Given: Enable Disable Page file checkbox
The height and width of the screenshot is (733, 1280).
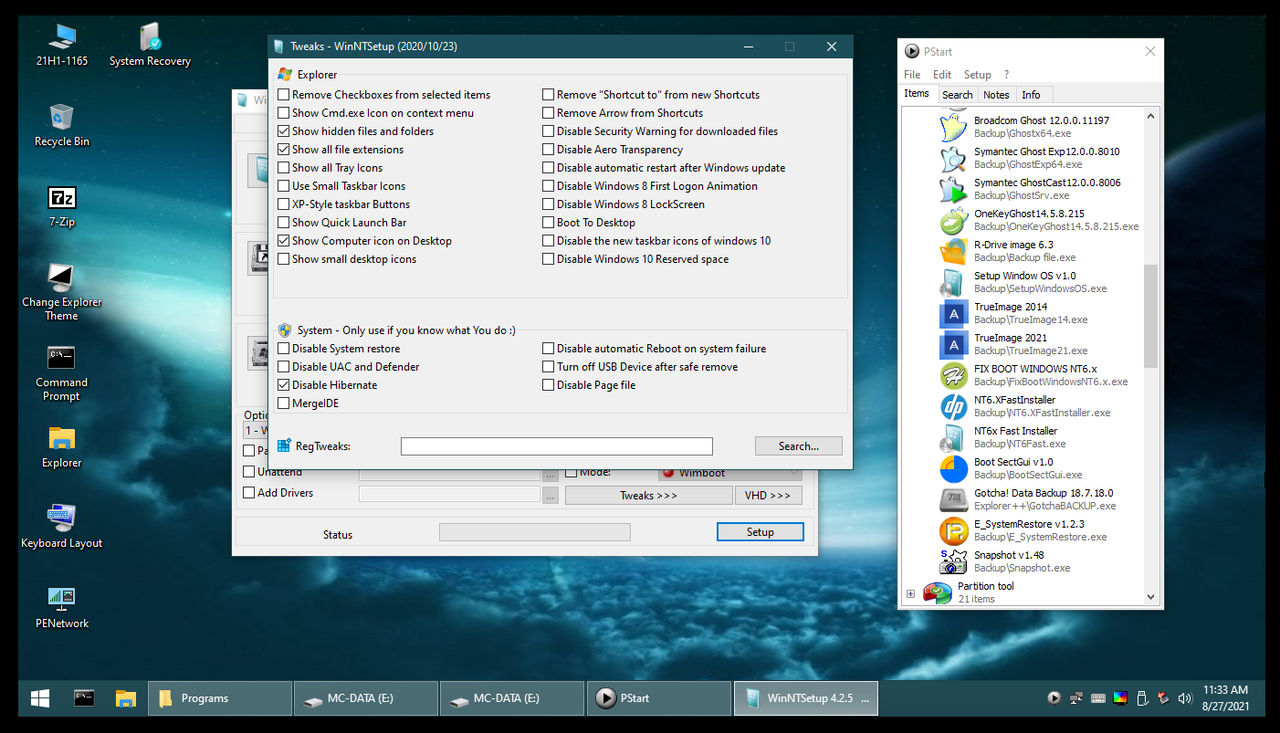Looking at the screenshot, I should coord(549,385).
